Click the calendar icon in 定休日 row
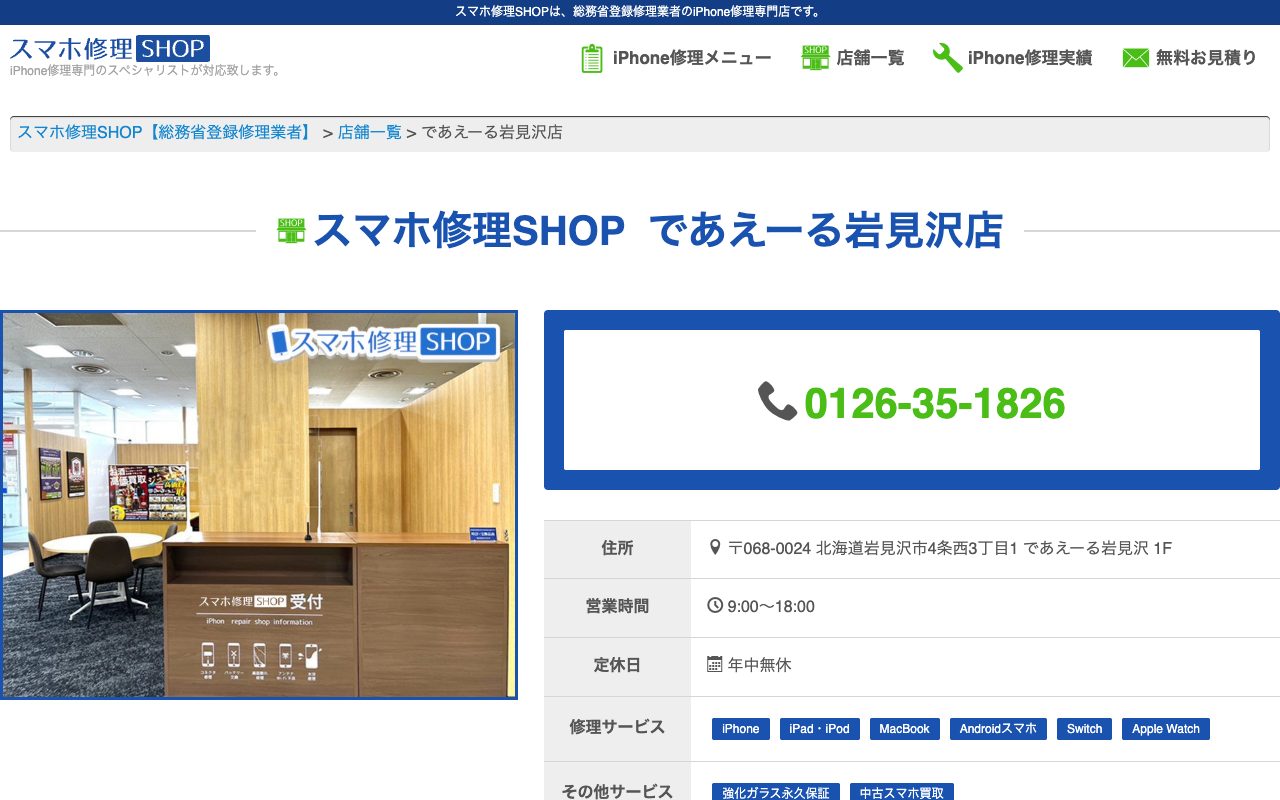 pyautogui.click(x=715, y=664)
